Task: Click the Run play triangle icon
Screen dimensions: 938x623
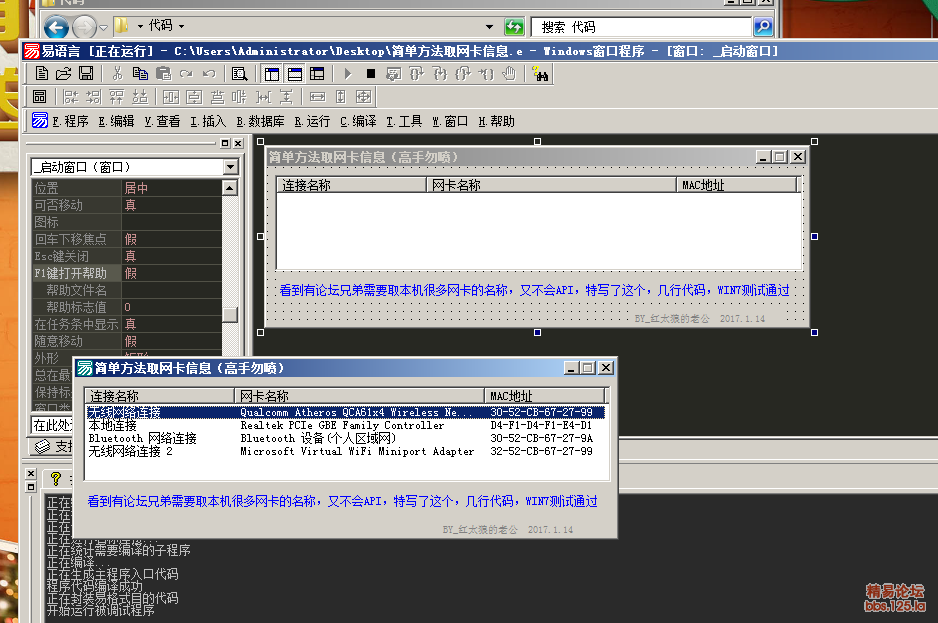Action: [x=348, y=74]
